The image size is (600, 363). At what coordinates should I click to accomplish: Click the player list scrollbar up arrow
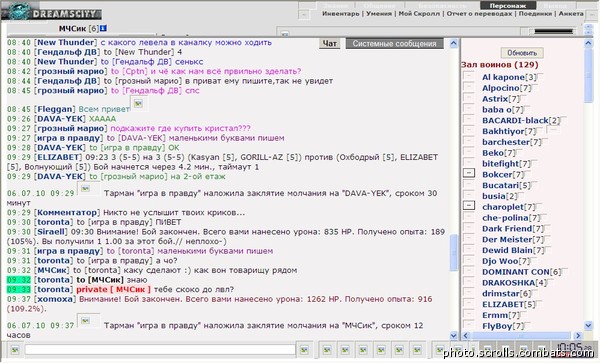click(x=589, y=43)
